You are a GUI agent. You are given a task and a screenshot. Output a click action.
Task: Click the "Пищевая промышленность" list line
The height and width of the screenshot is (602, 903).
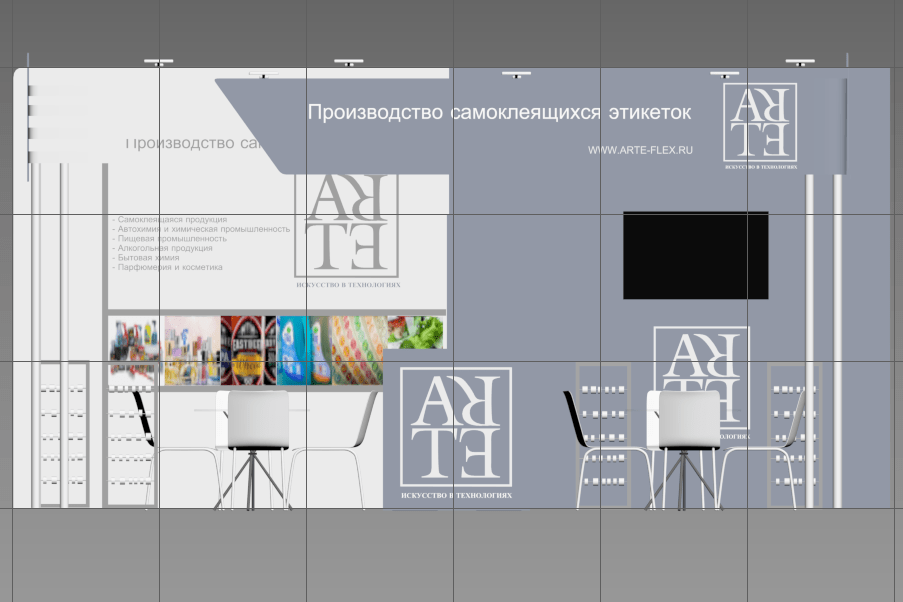(x=170, y=238)
